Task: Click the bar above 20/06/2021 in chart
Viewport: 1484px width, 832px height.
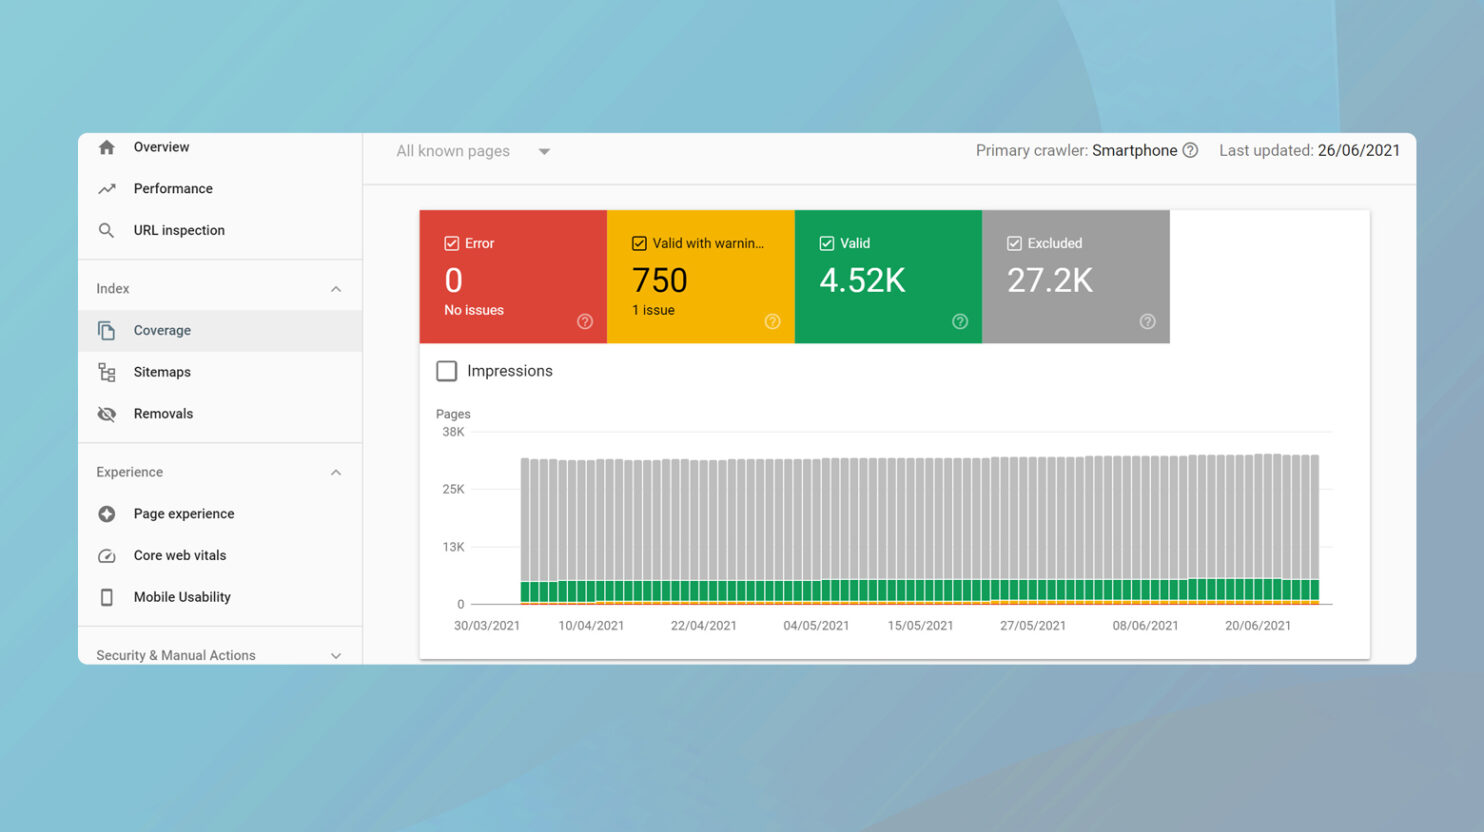Action: pyautogui.click(x=1259, y=520)
